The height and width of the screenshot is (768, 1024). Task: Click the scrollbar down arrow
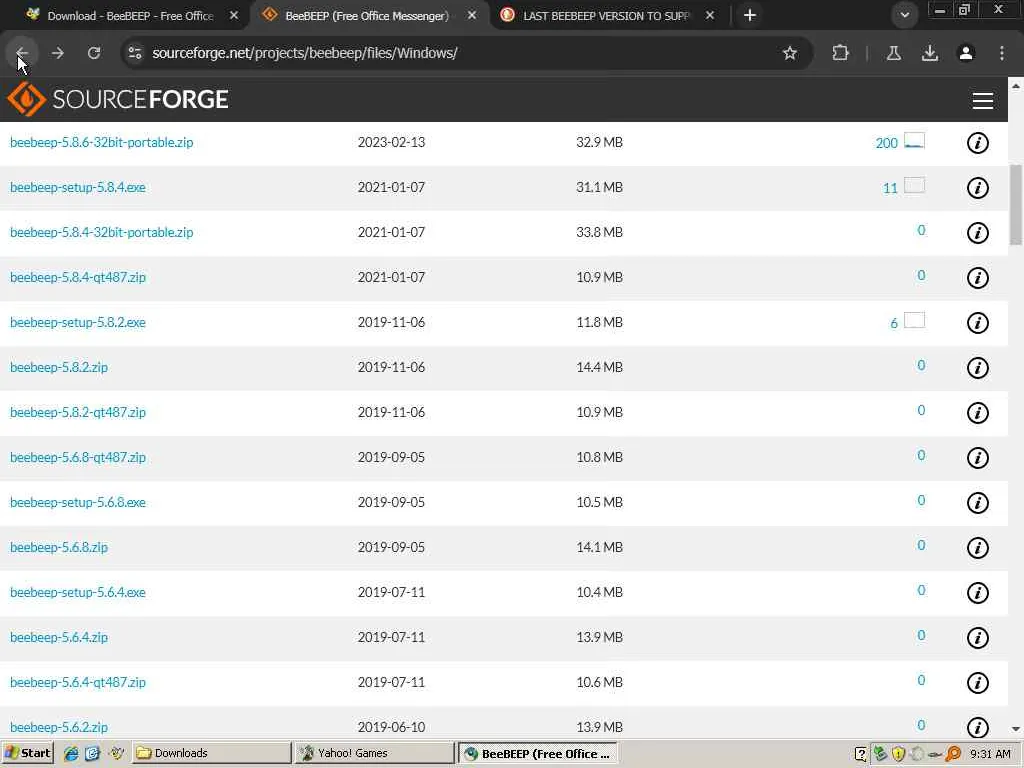tap(1016, 729)
